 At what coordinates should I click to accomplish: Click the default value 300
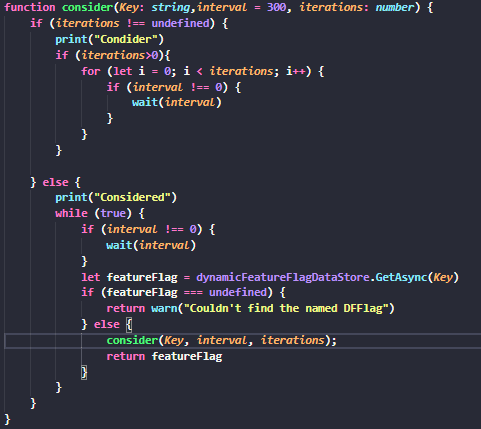276,7
